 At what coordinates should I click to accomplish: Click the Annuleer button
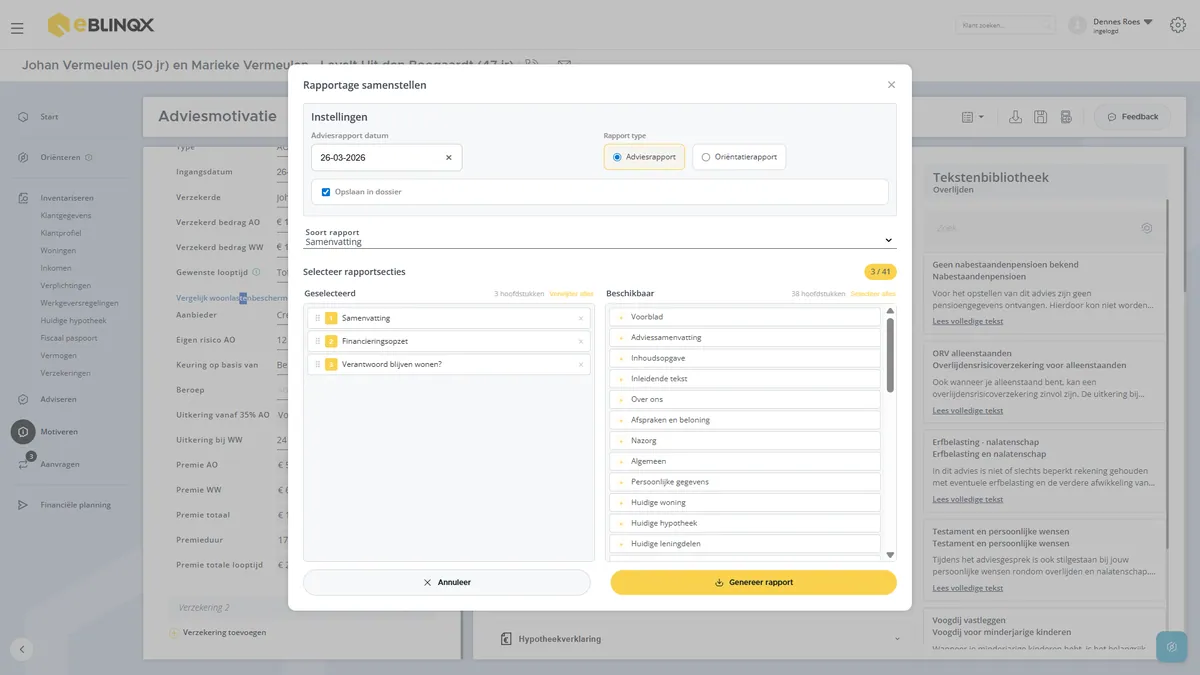pyautogui.click(x=447, y=582)
